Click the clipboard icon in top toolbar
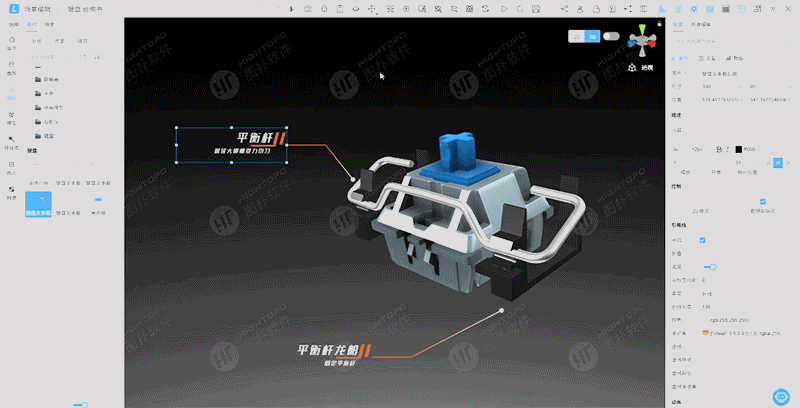This screenshot has width=800, height=408. (340, 9)
